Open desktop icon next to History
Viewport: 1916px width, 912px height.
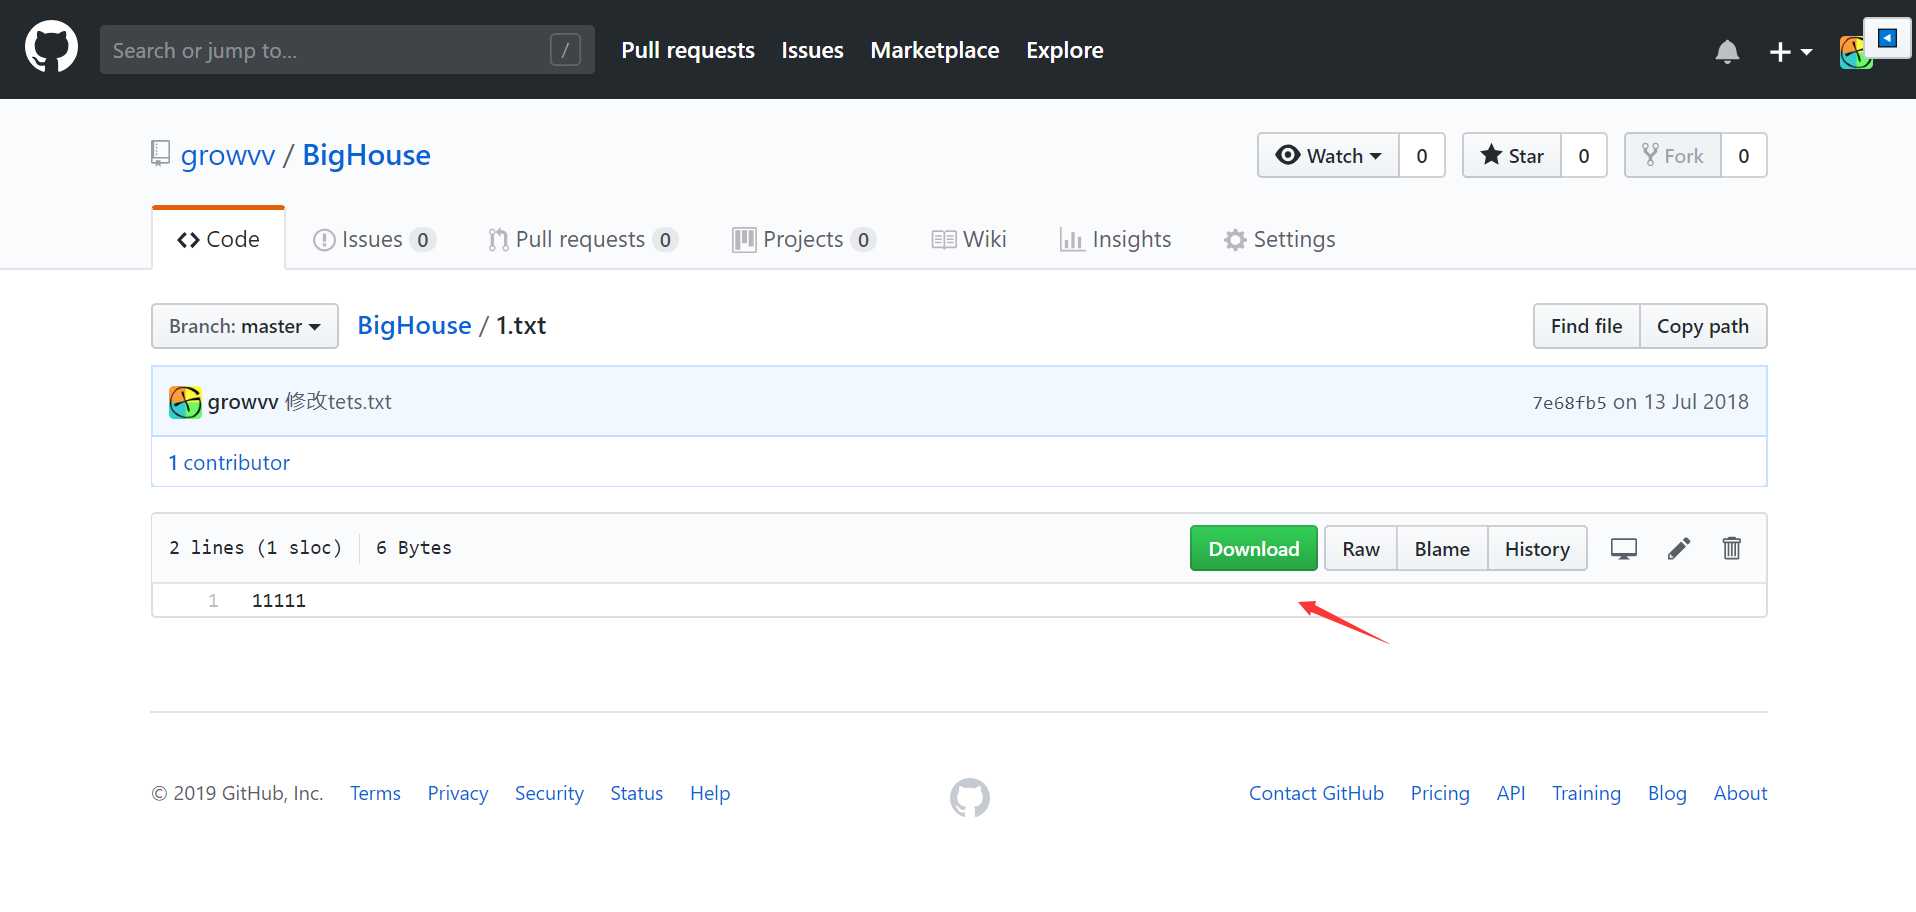click(x=1623, y=548)
